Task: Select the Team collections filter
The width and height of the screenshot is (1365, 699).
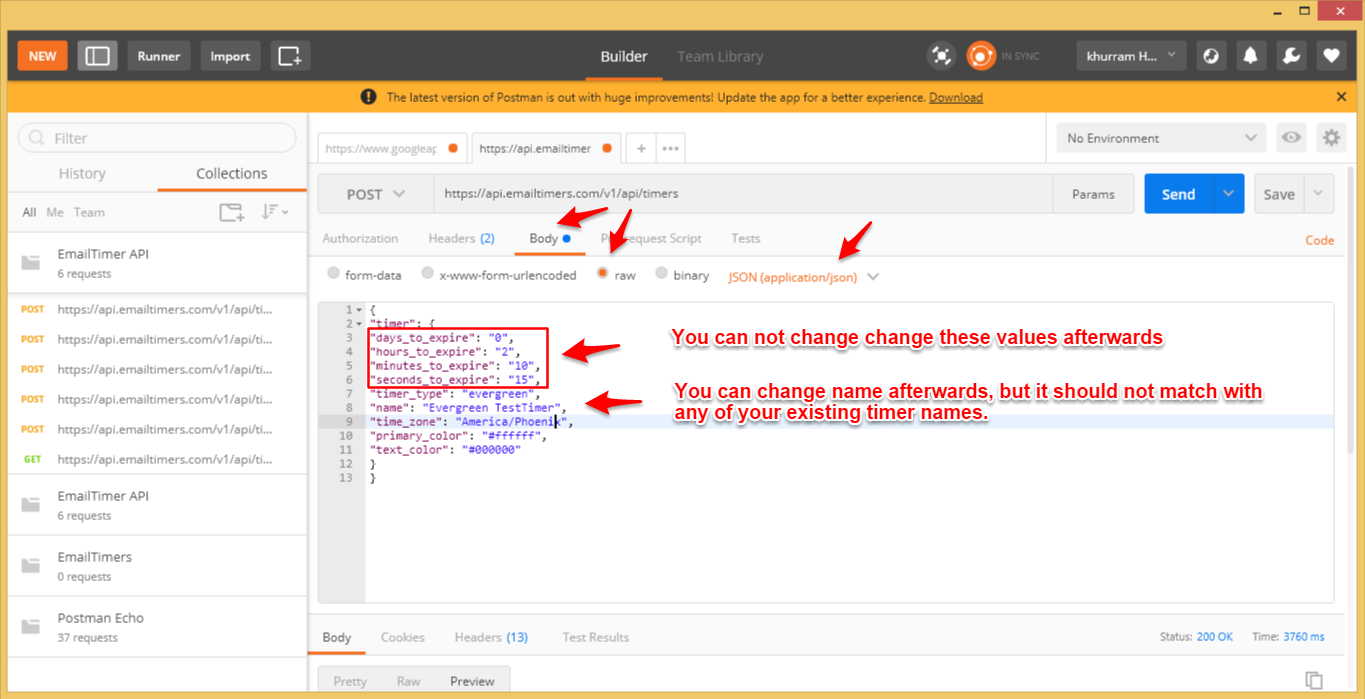Action: (89, 212)
